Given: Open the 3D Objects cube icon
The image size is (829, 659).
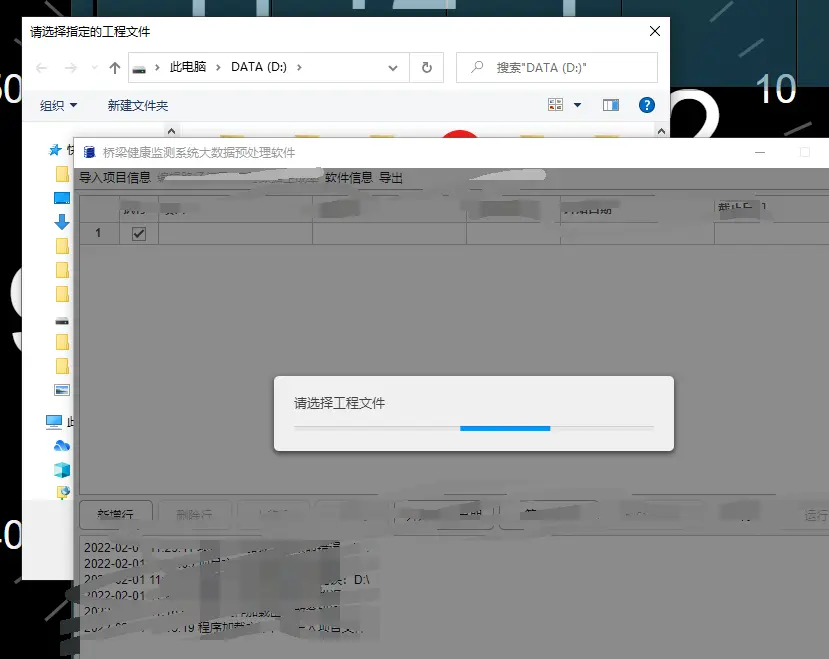Looking at the screenshot, I should (62, 470).
